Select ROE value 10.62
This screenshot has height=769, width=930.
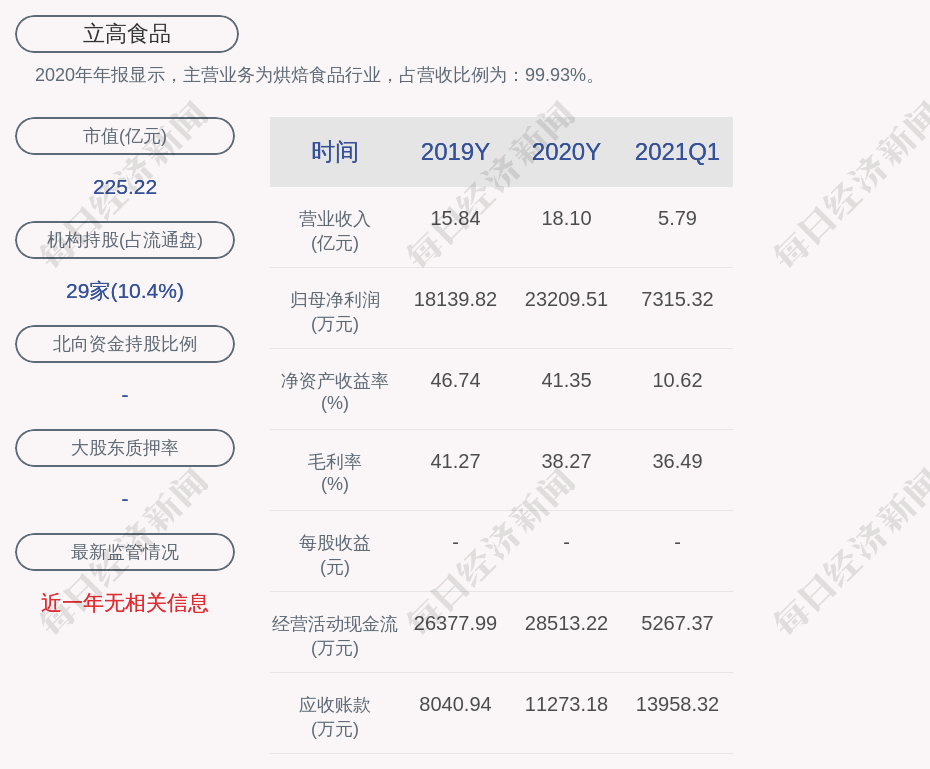(677, 380)
